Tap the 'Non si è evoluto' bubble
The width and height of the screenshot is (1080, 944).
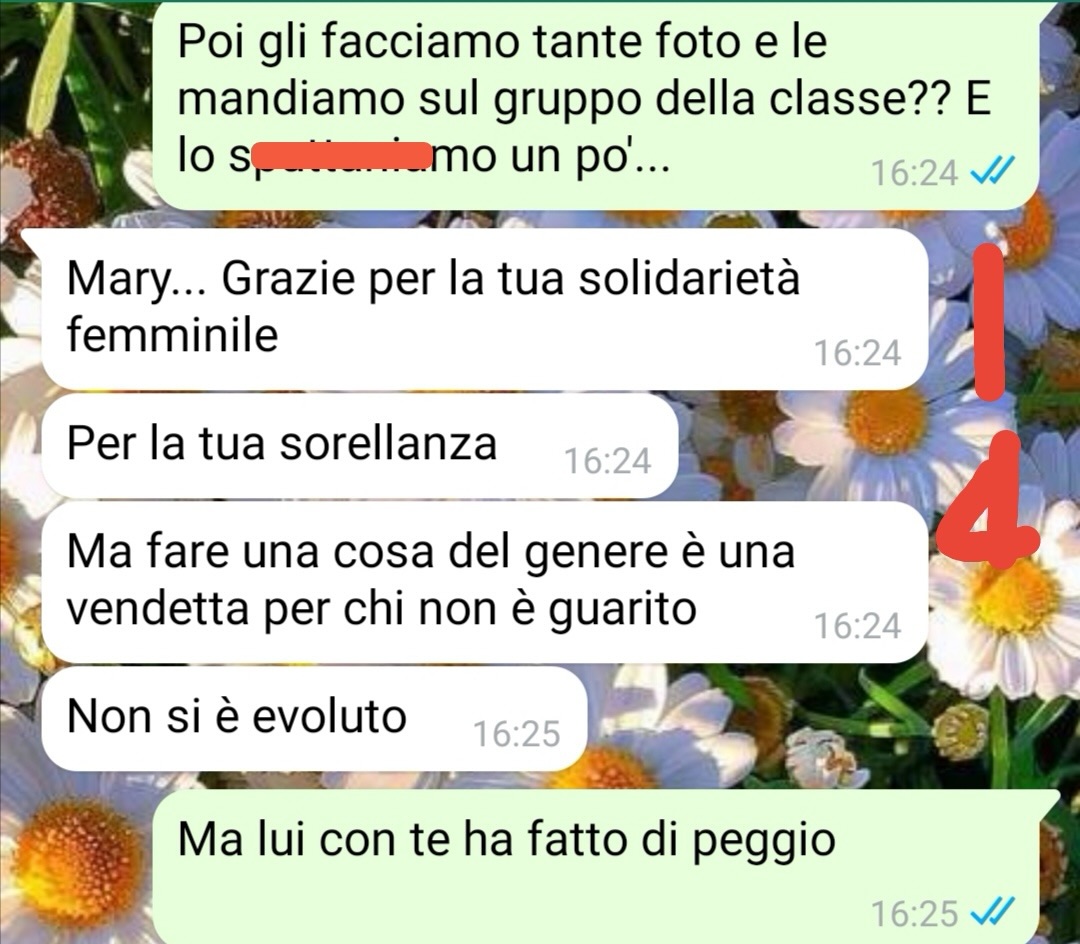click(x=314, y=718)
